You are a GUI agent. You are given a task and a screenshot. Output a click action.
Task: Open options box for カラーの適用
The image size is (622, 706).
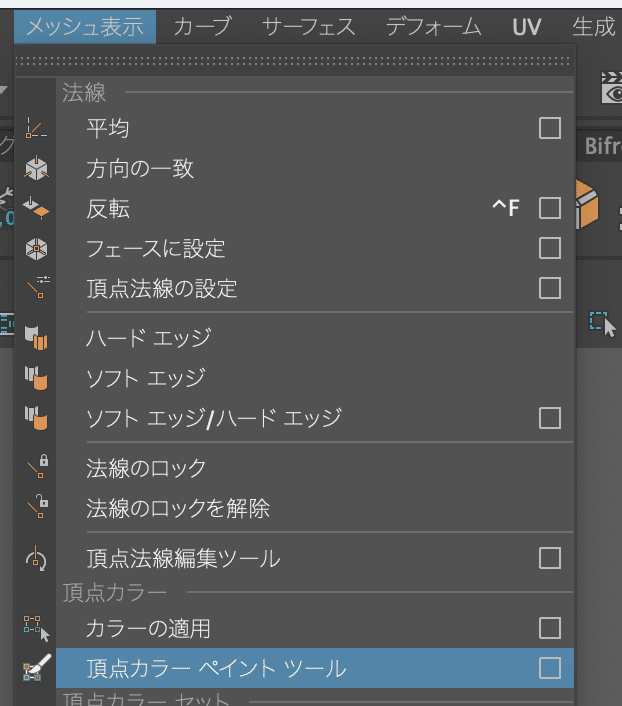550,628
